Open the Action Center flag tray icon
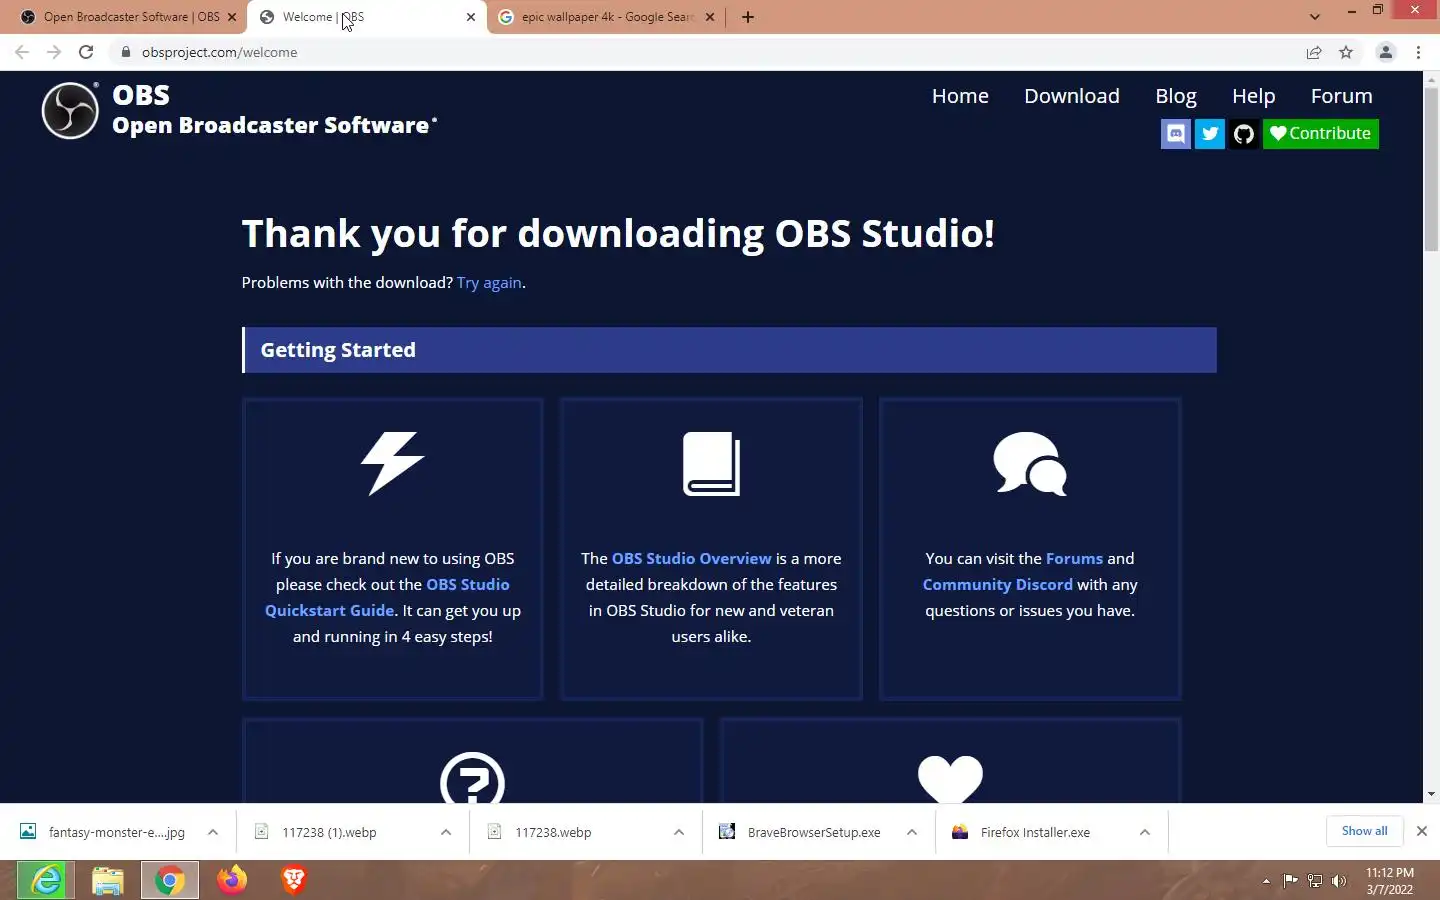 pyautogui.click(x=1290, y=881)
